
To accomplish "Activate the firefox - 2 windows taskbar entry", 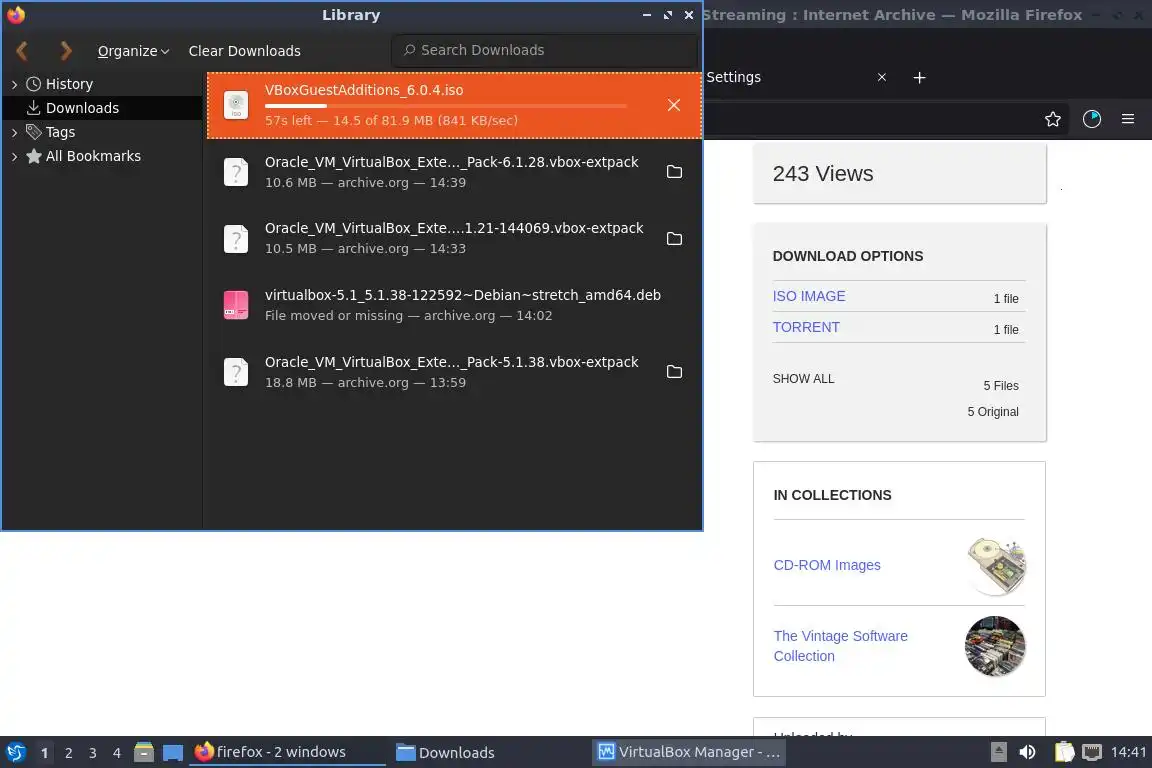I will point(287,752).
